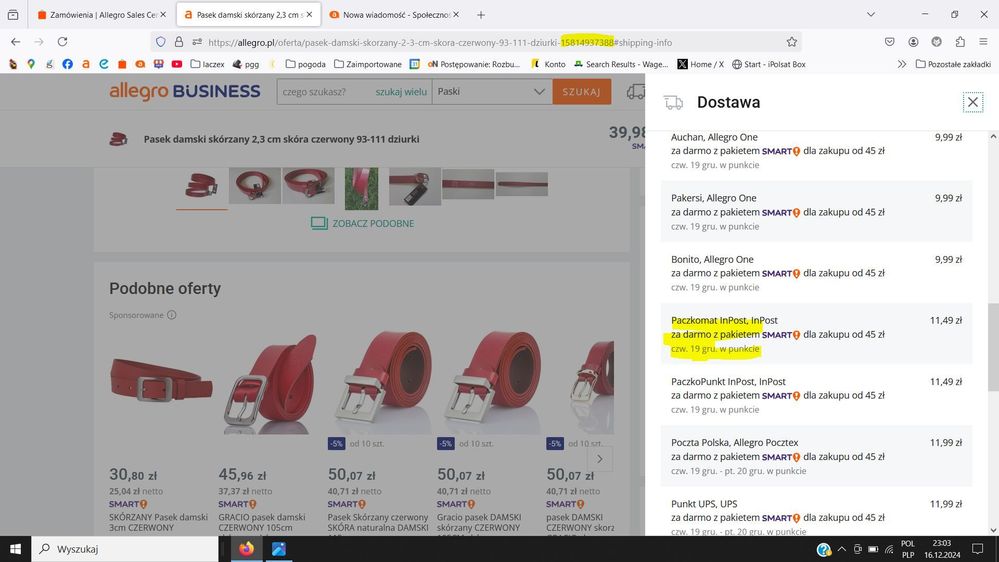Viewport: 999px width, 562px height.
Task: Open the Start - iPolsat Box bookmark
Action: [769, 64]
